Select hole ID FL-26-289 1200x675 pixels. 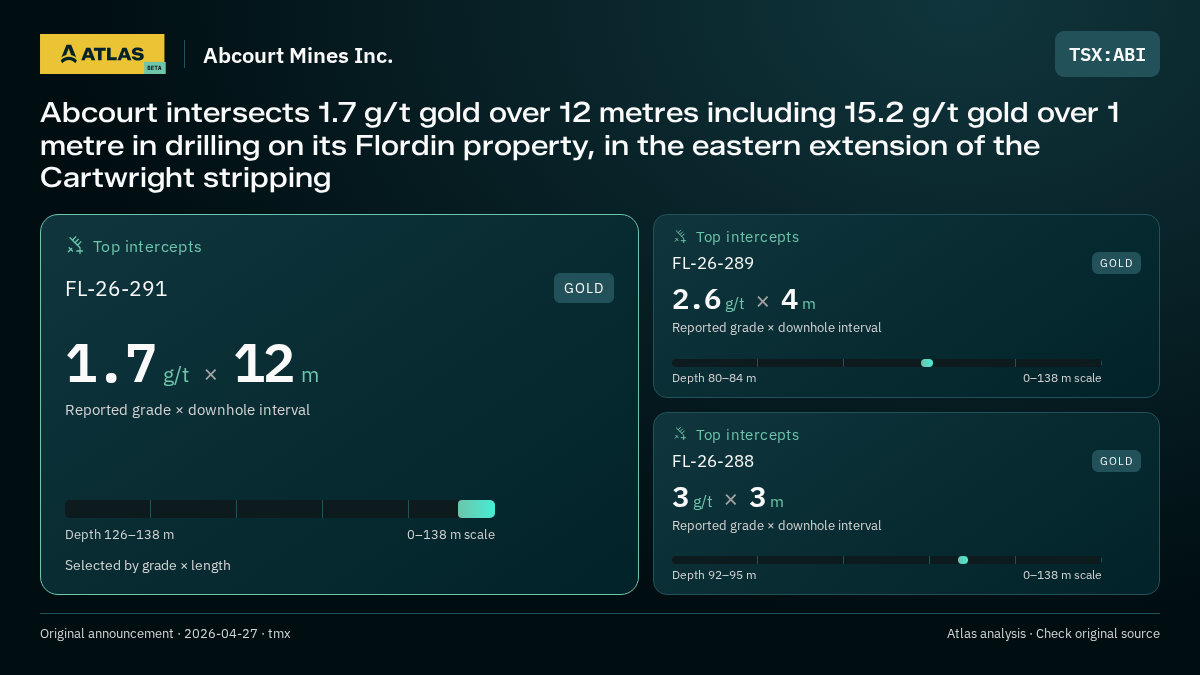coord(713,263)
